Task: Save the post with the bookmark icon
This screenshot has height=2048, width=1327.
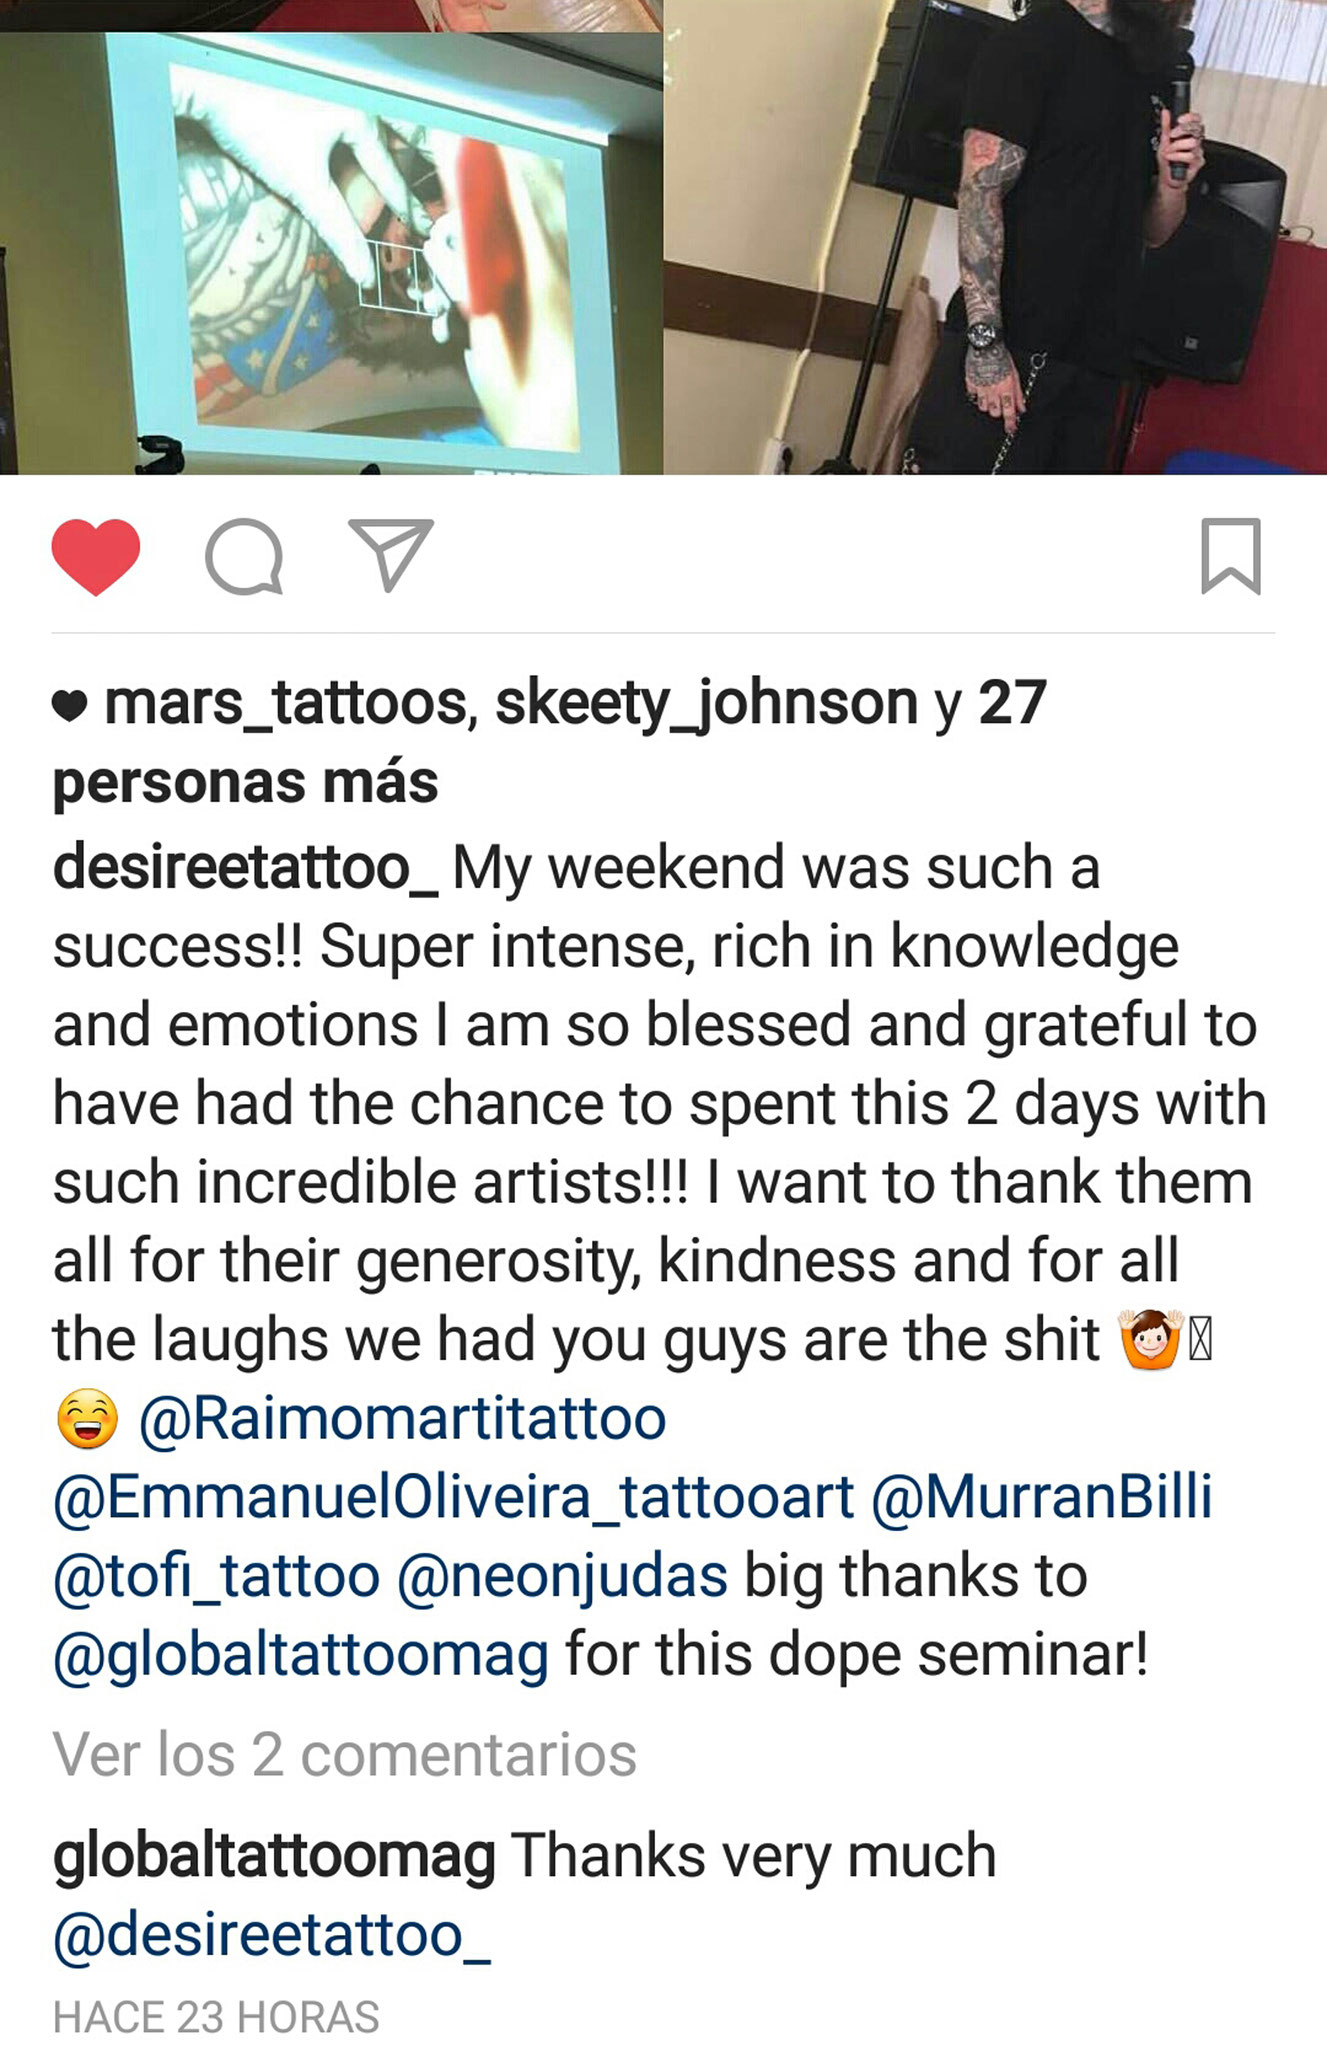Action: [1230, 556]
